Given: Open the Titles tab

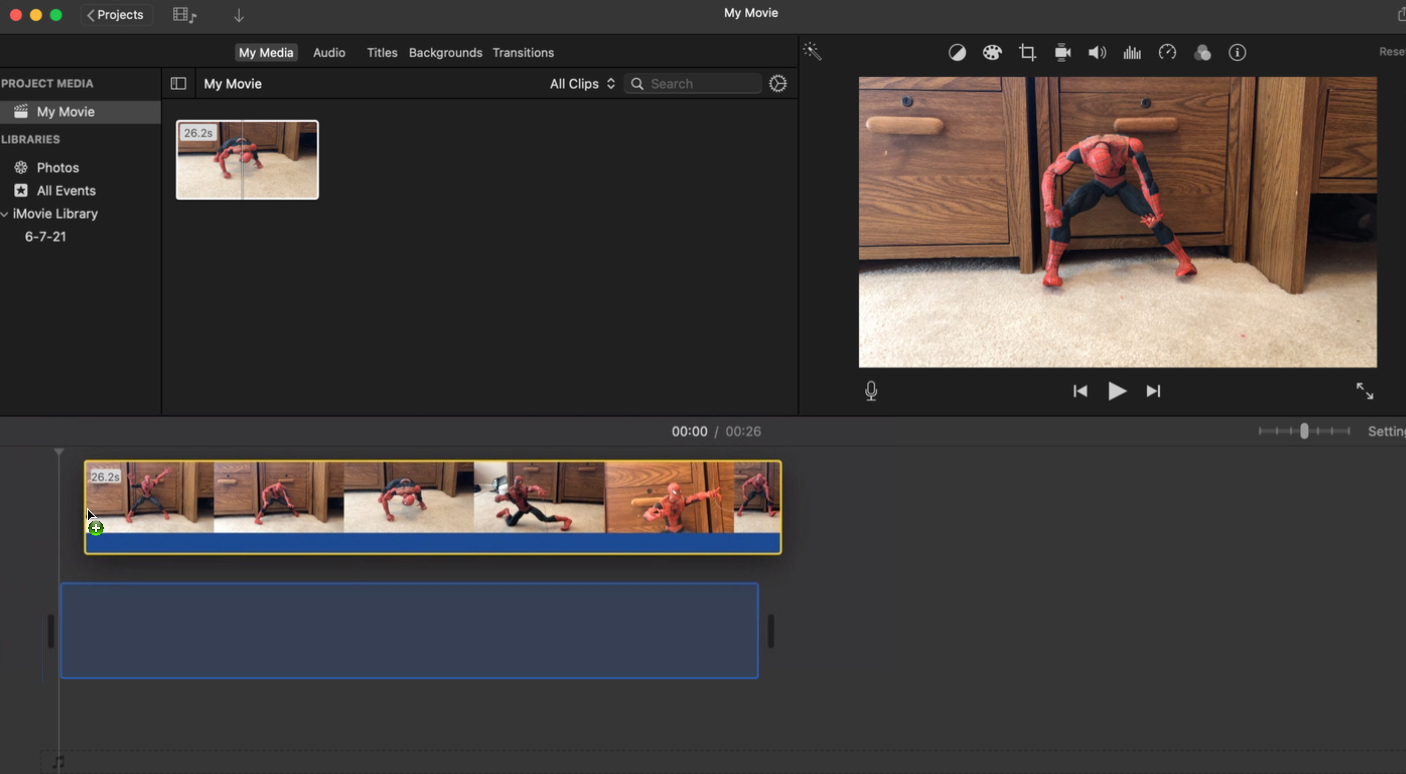Looking at the screenshot, I should tap(382, 53).
